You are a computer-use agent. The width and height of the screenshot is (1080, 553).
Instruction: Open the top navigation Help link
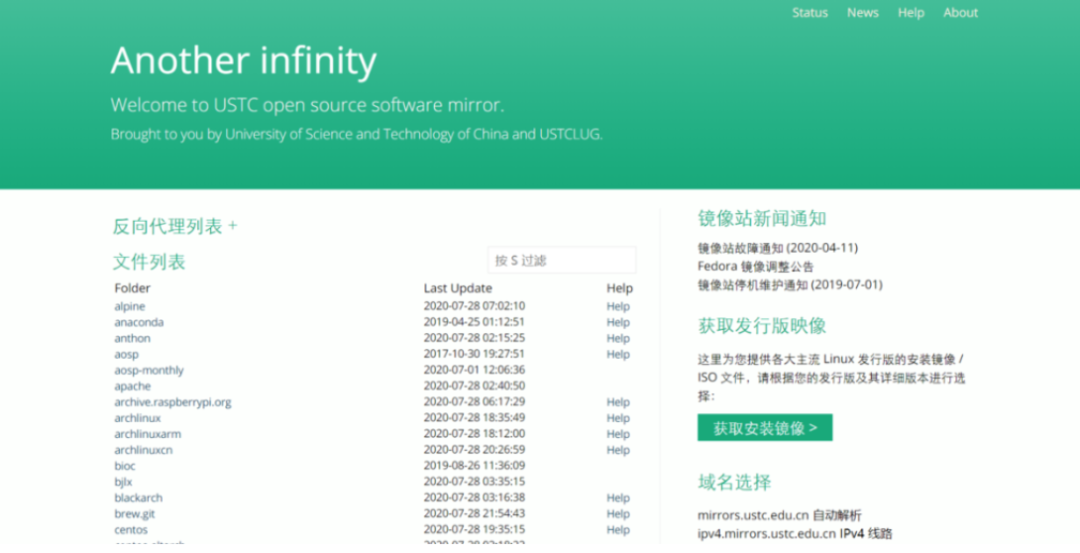(911, 12)
